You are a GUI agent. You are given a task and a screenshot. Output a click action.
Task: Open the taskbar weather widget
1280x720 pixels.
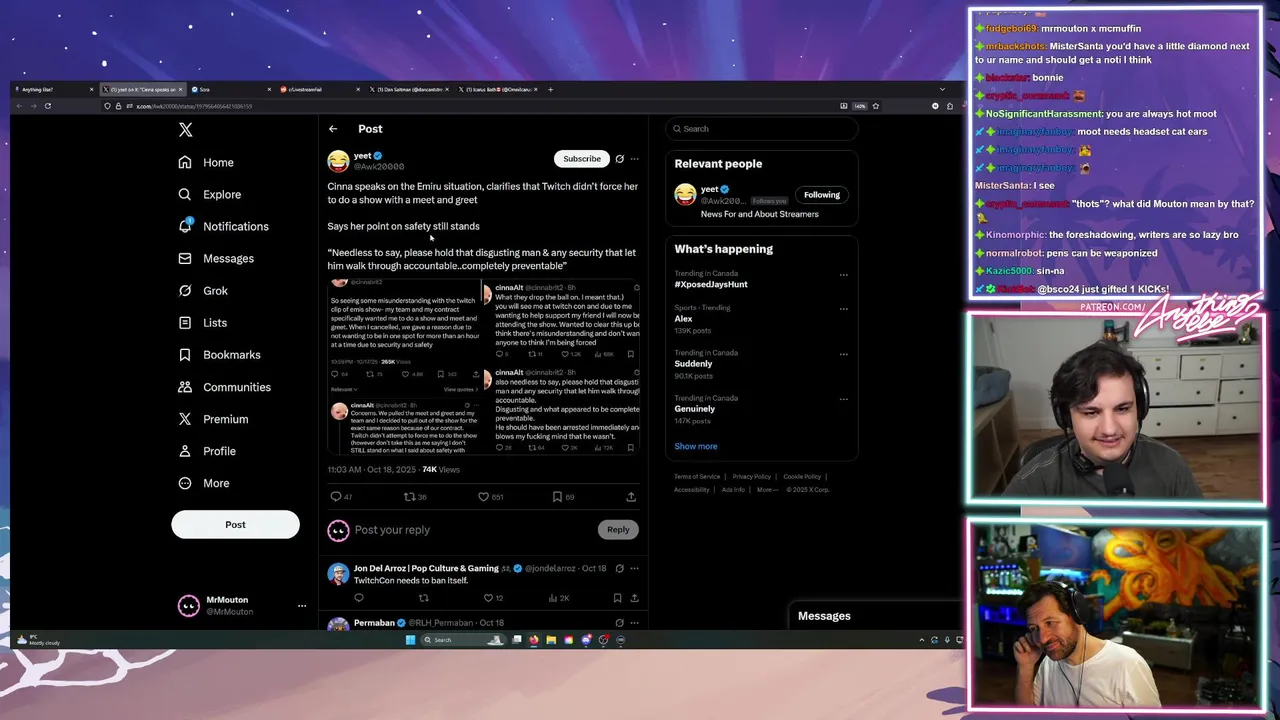coord(38,640)
